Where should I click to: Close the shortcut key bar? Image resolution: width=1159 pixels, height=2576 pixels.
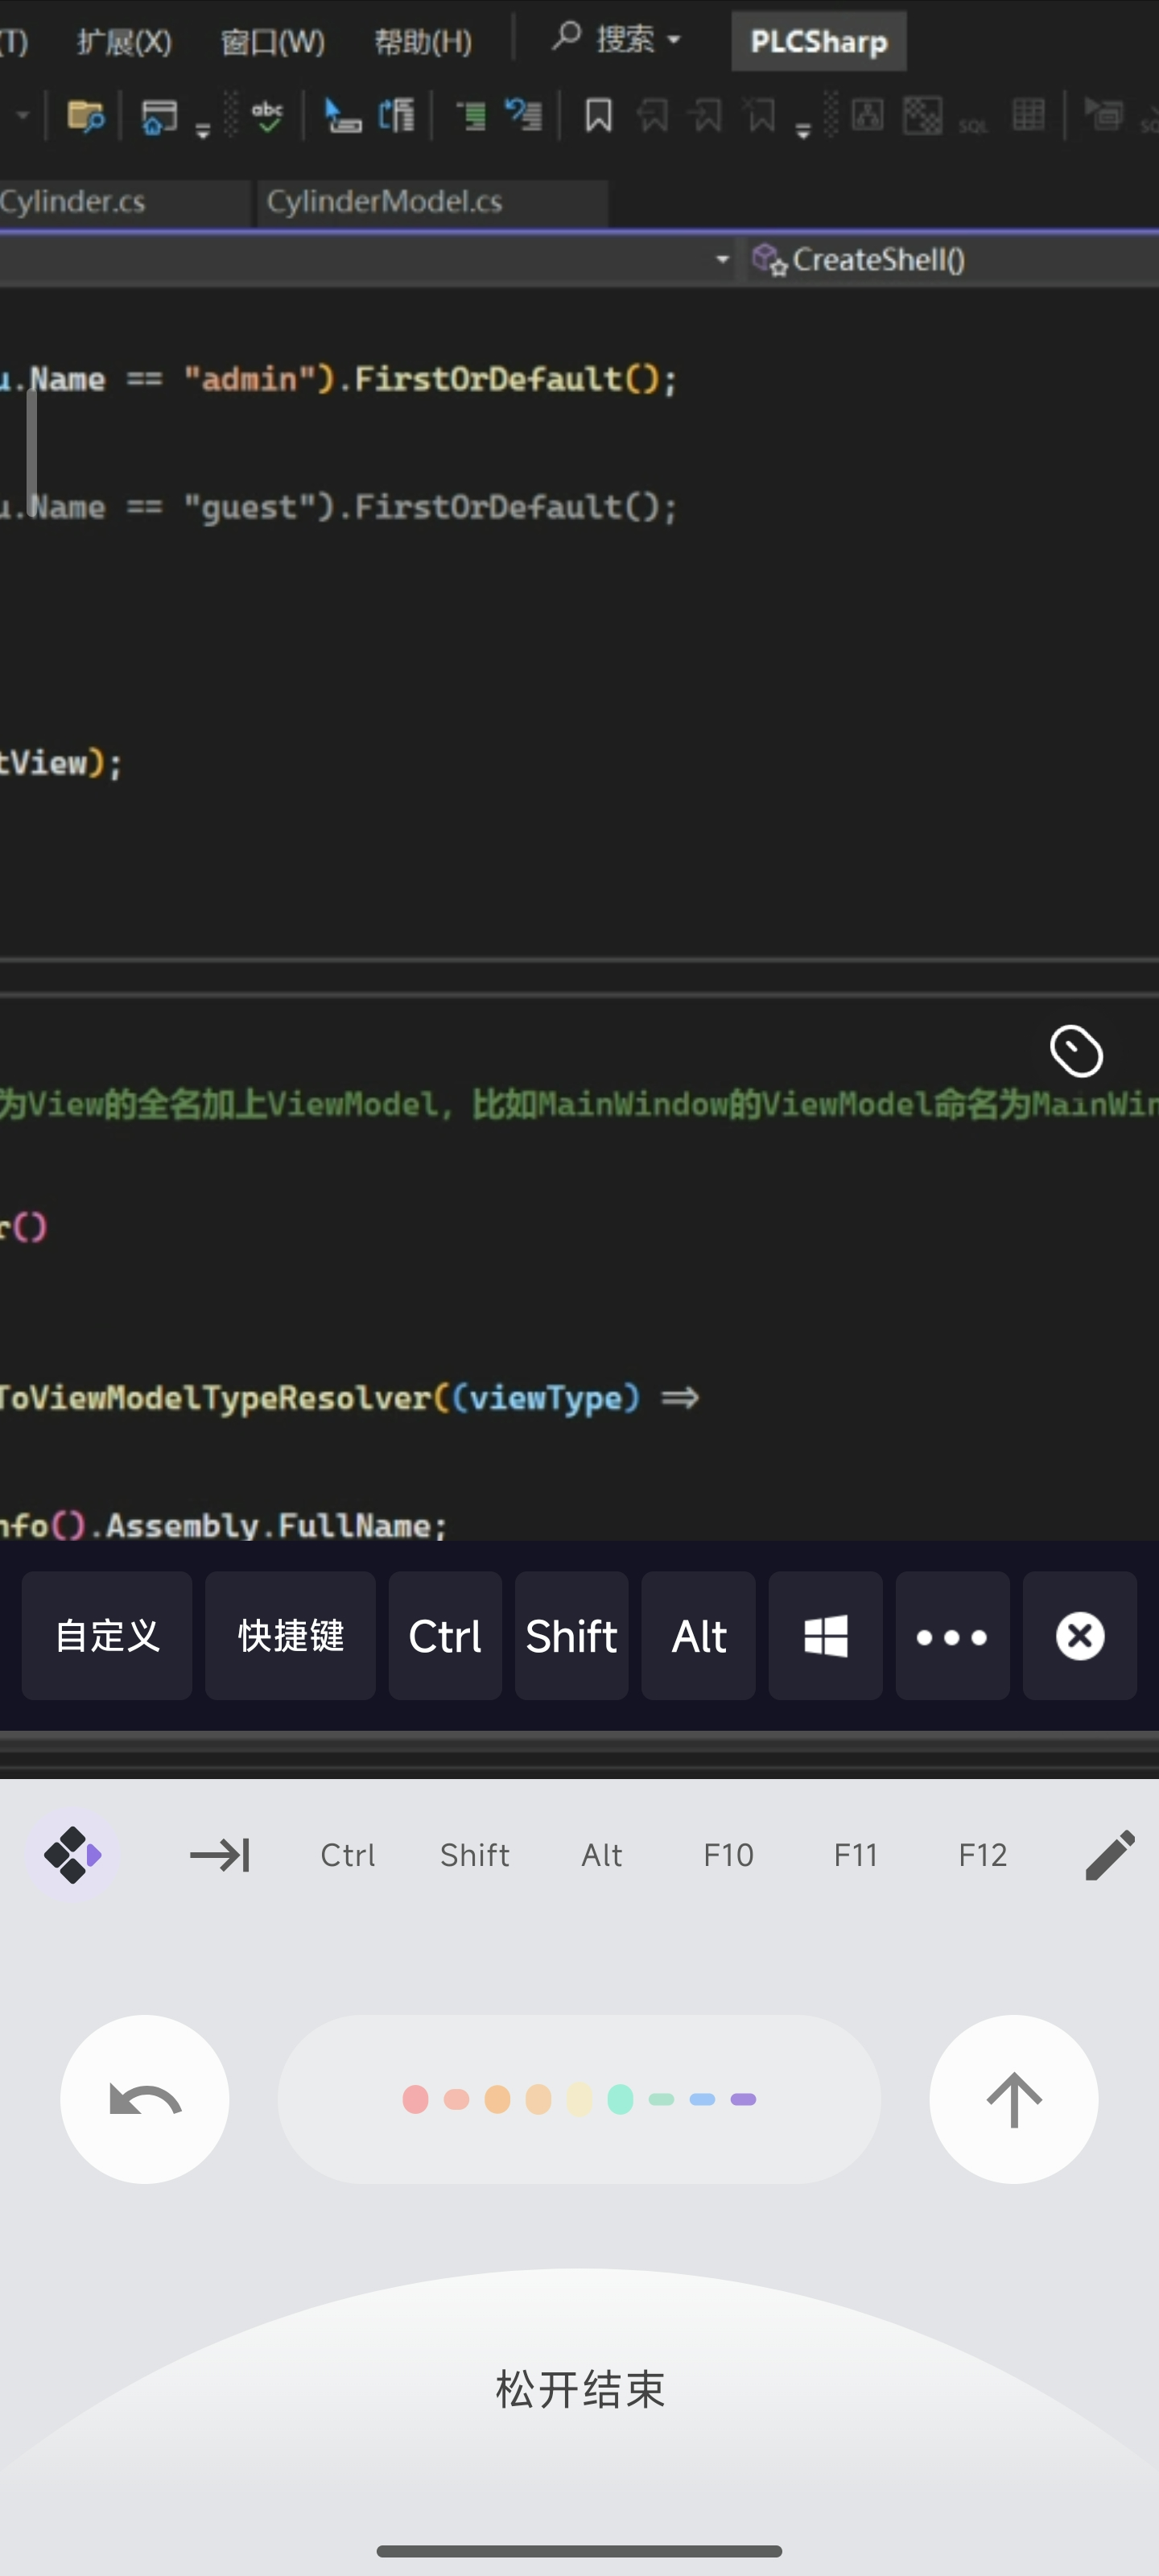(1080, 1636)
